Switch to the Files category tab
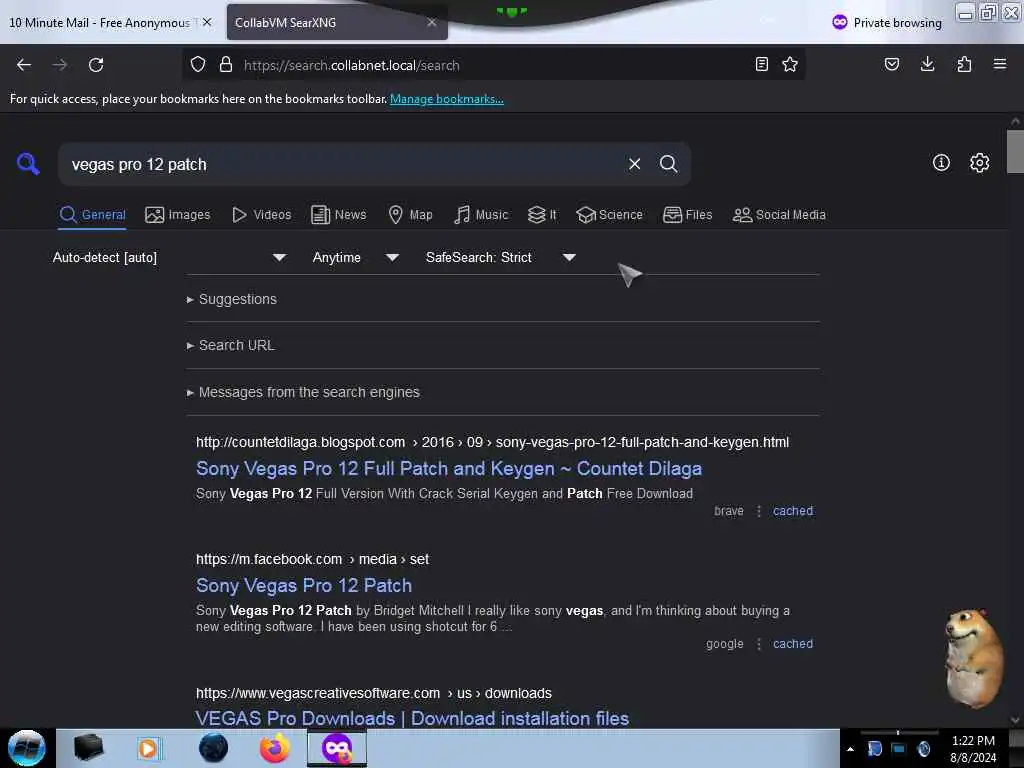Screen dimensions: 1024x768 tap(687, 215)
